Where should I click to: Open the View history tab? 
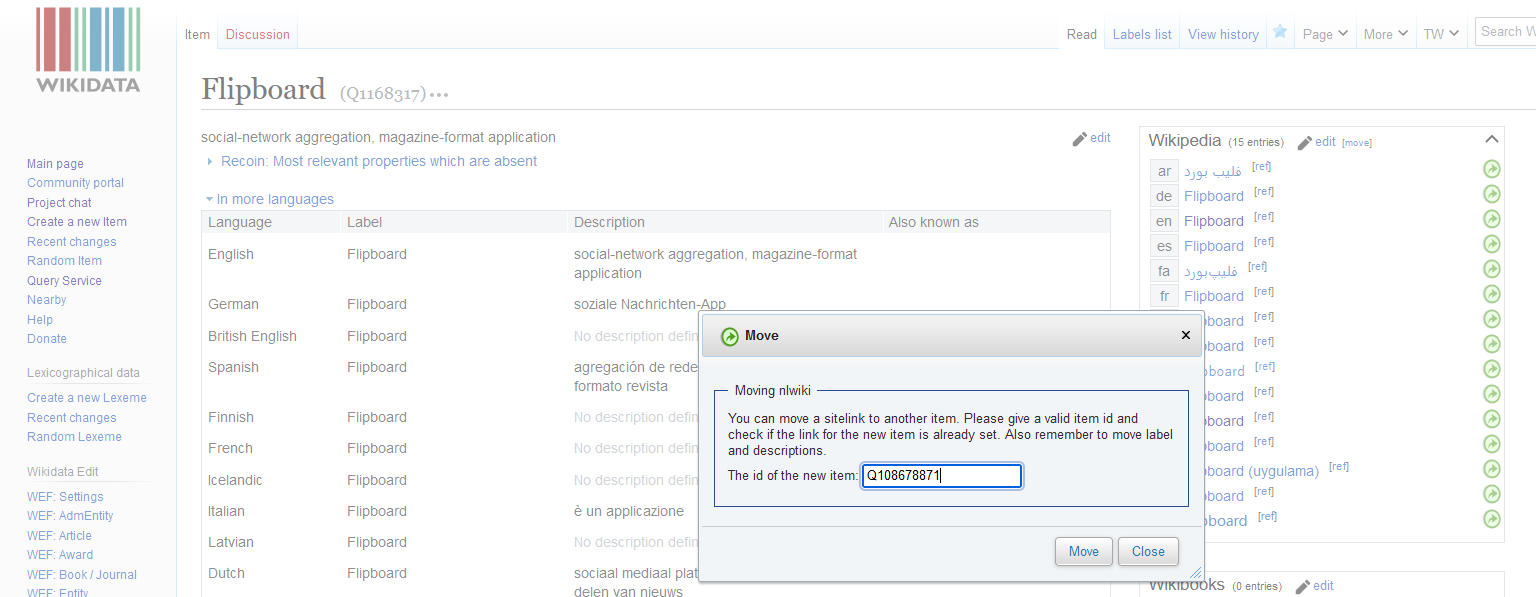pyautogui.click(x=1223, y=34)
